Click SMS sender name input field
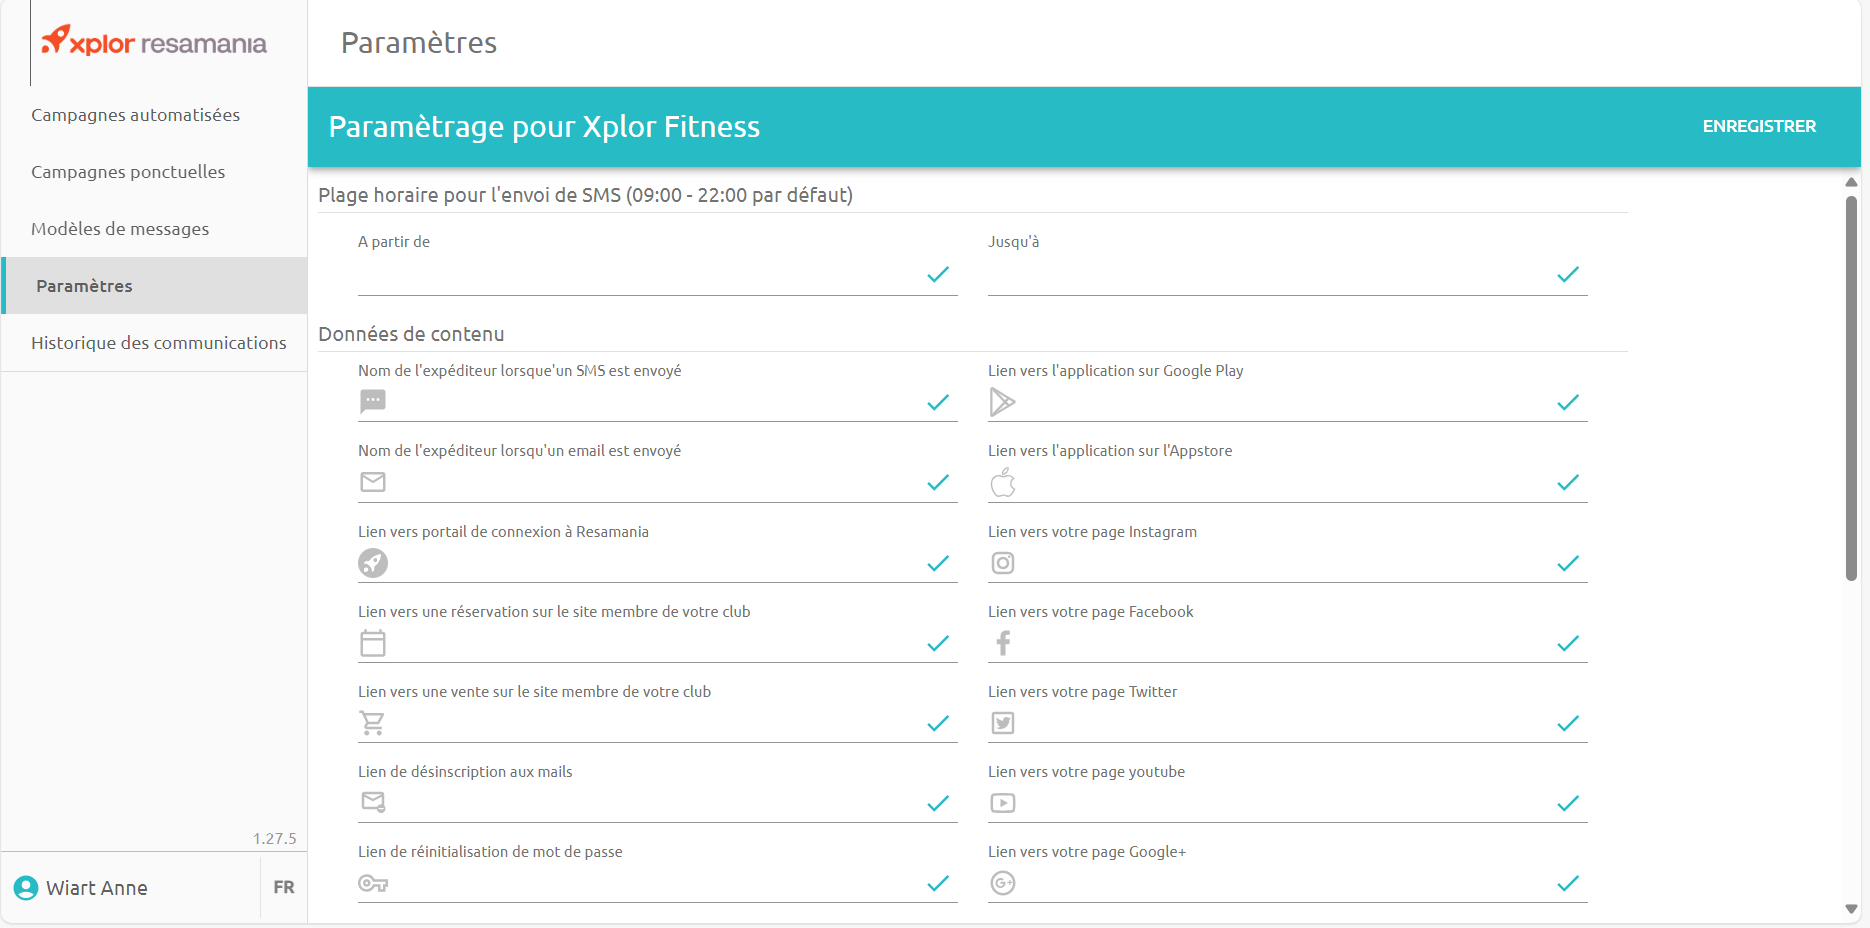This screenshot has width=1870, height=928. [656, 403]
